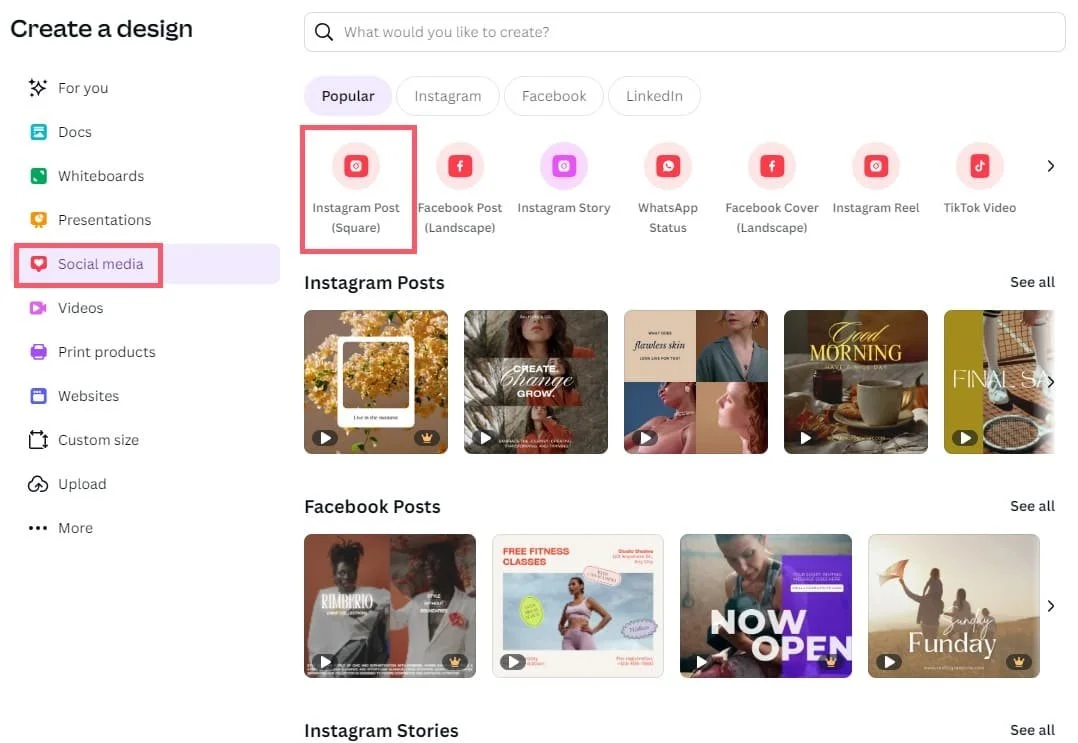Toggle the Instagram filter pill
The height and width of the screenshot is (743, 1078).
[447, 96]
